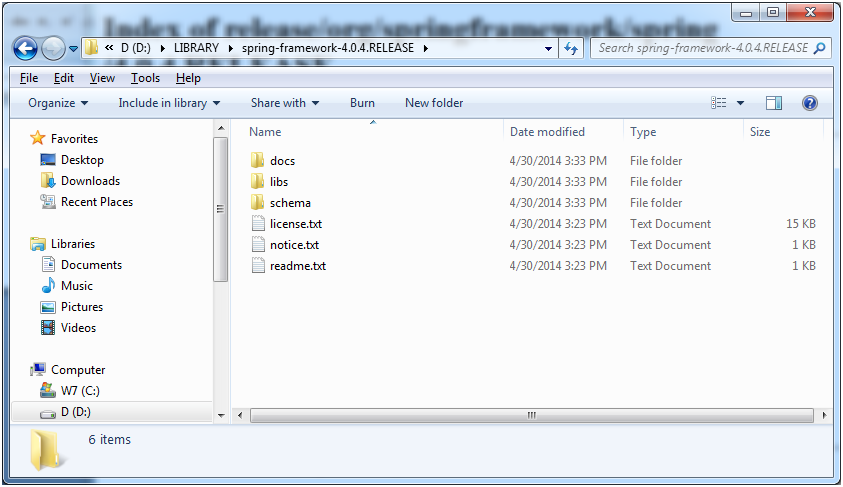Click the blue Help icon
Screen dimensions: 843x487
810,103
